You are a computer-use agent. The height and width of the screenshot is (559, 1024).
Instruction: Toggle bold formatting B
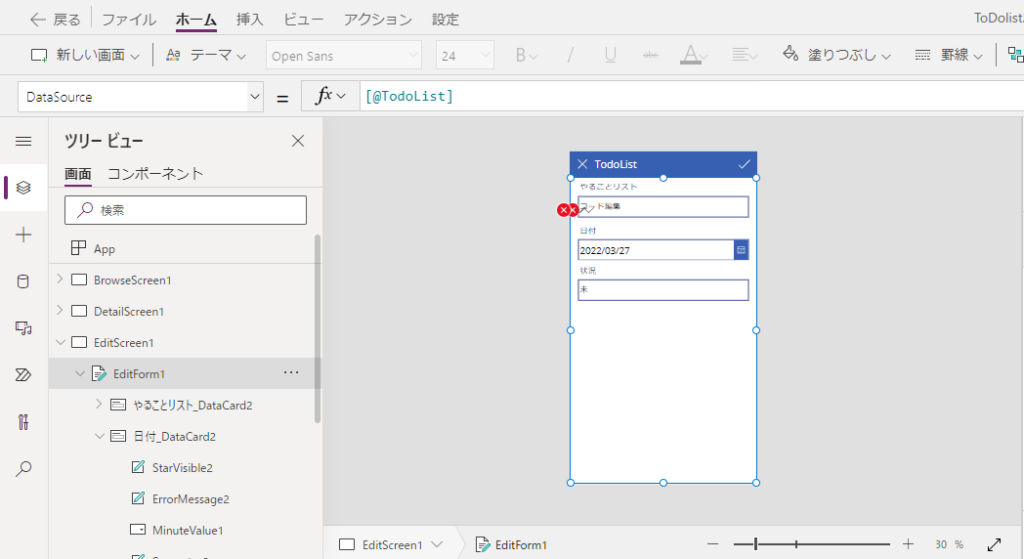526,56
